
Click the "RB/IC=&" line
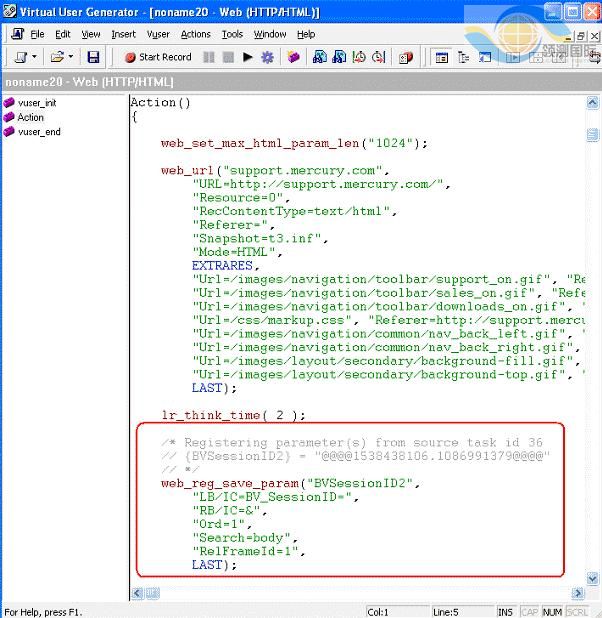(x=229, y=511)
